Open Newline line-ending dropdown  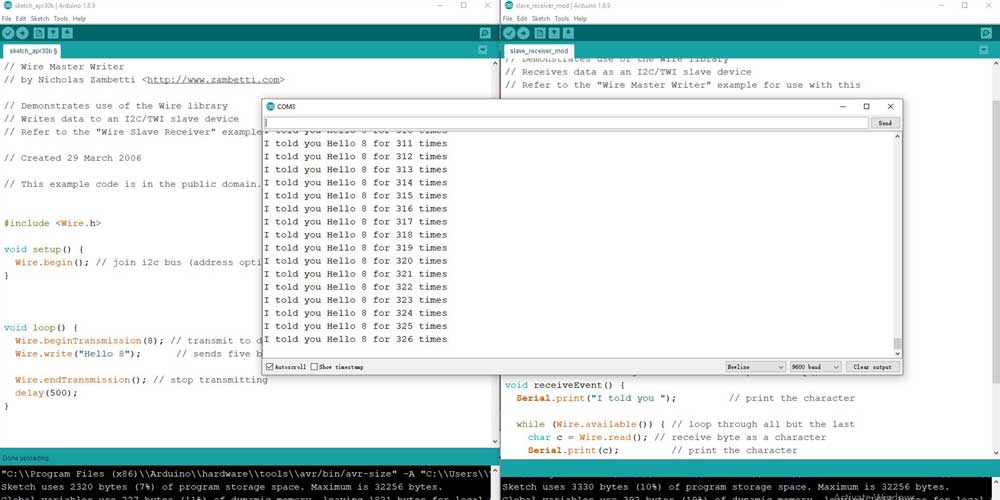pos(756,367)
